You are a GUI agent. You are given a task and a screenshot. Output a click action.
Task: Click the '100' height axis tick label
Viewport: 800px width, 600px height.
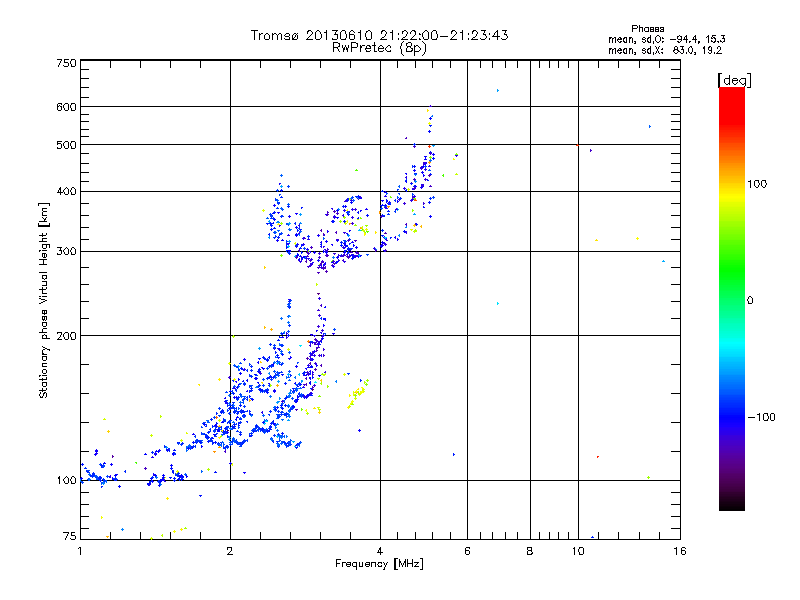pyautogui.click(x=66, y=480)
